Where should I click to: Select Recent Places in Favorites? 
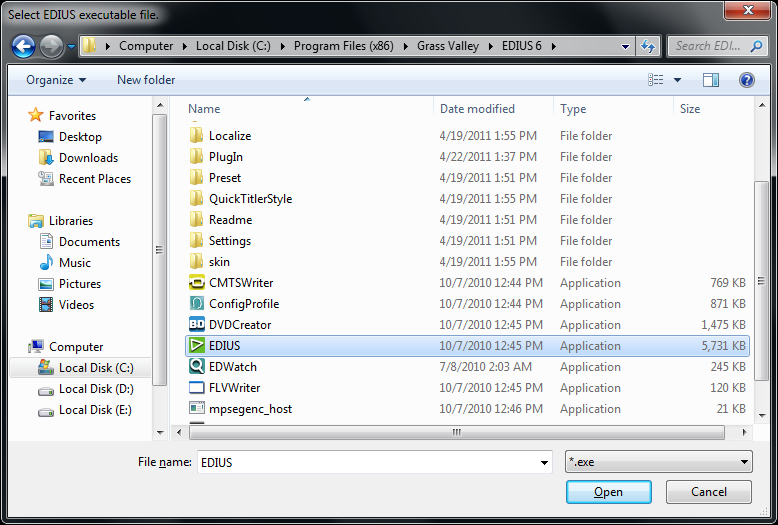95,179
